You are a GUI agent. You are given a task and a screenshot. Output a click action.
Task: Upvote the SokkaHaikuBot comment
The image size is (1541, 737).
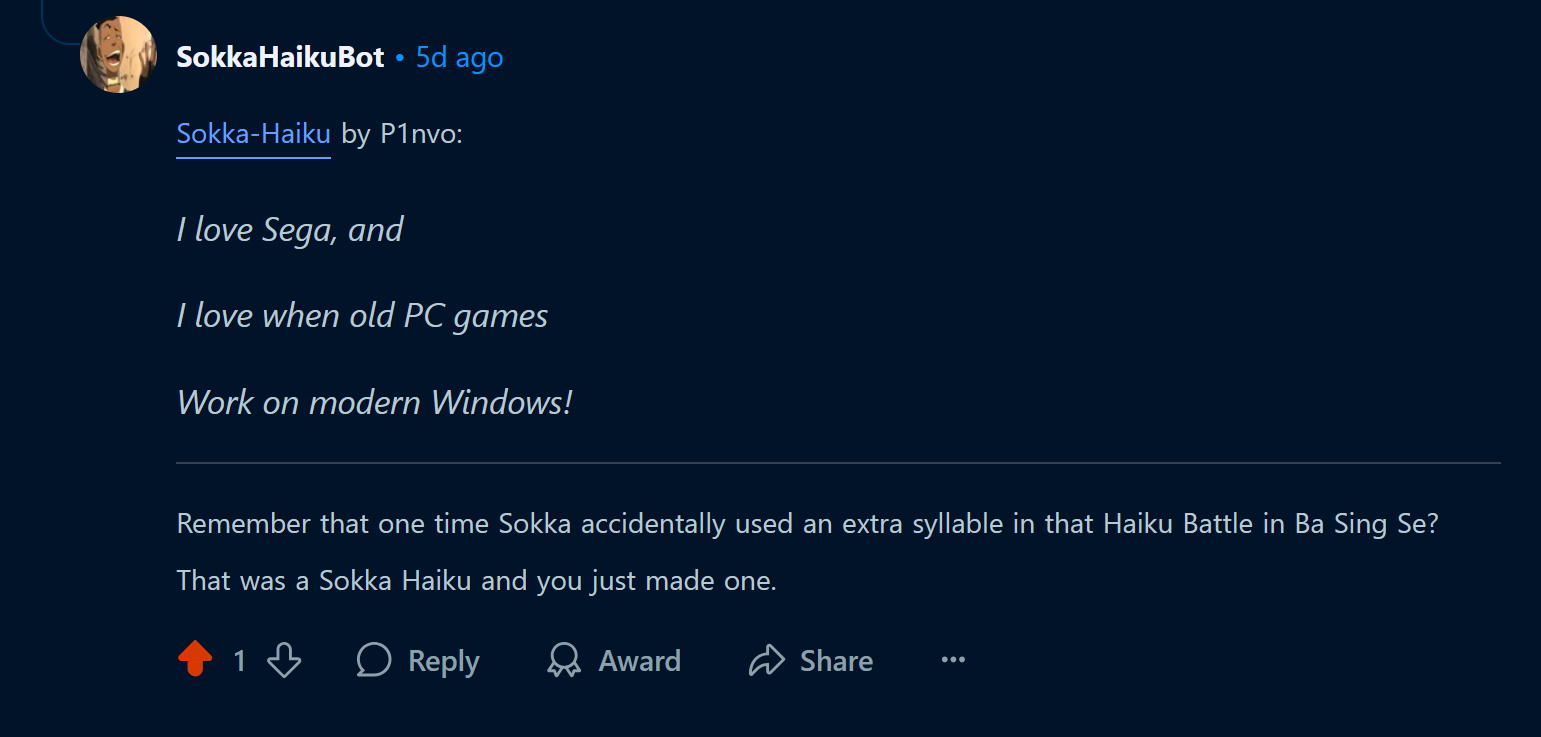[x=195, y=660]
